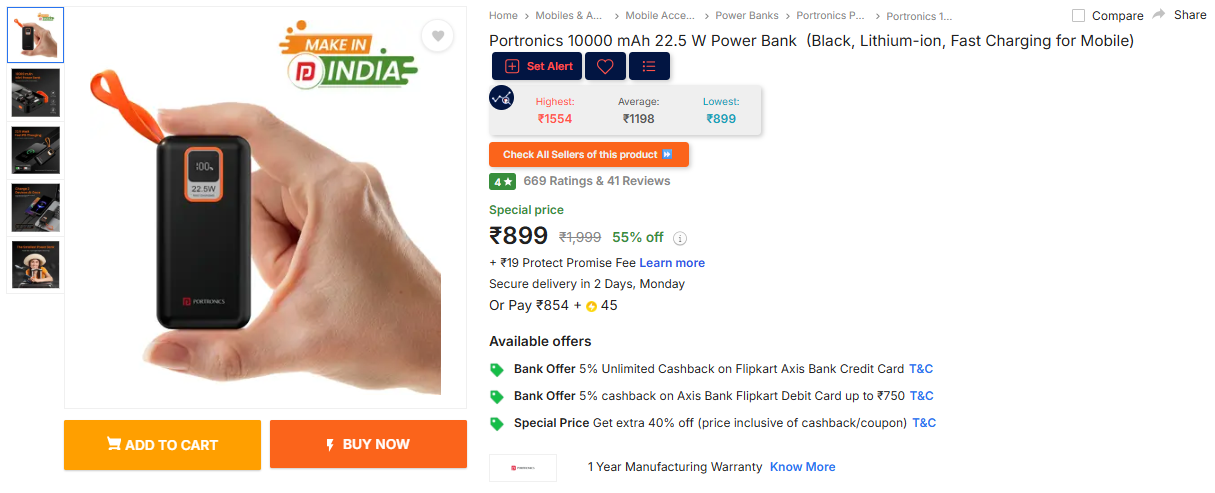
Task: Click the price trend graph icon
Action: pyautogui.click(x=502, y=98)
